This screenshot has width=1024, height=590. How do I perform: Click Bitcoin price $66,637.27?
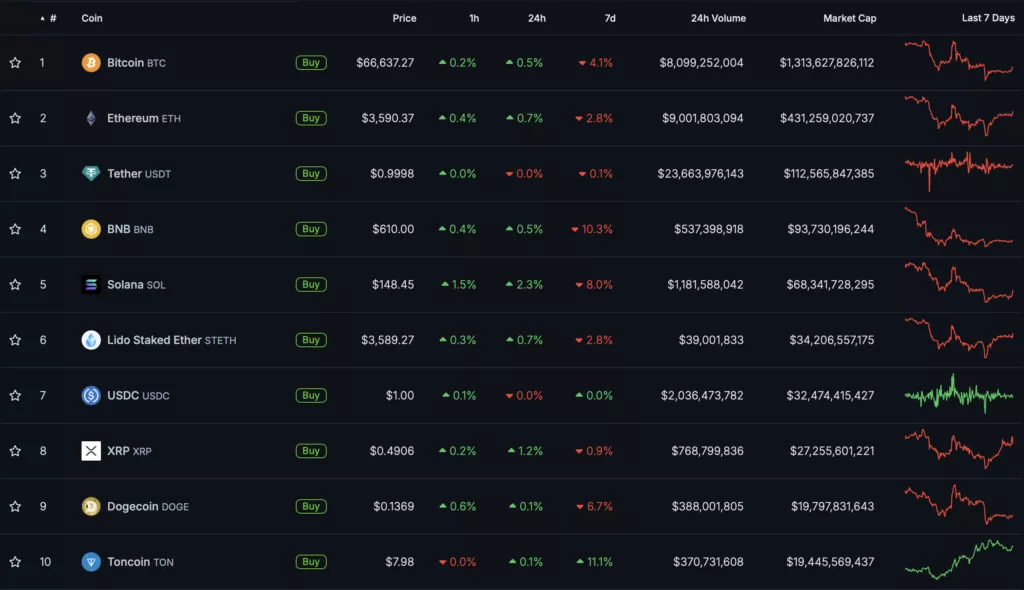pyautogui.click(x=385, y=63)
